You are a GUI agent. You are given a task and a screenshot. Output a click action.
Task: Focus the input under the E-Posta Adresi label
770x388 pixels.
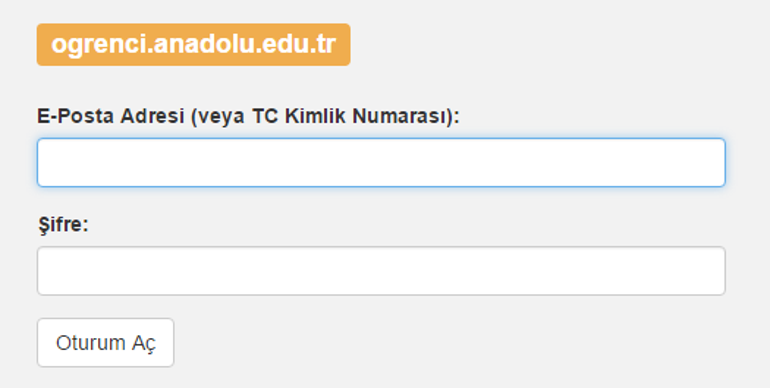tap(381, 163)
